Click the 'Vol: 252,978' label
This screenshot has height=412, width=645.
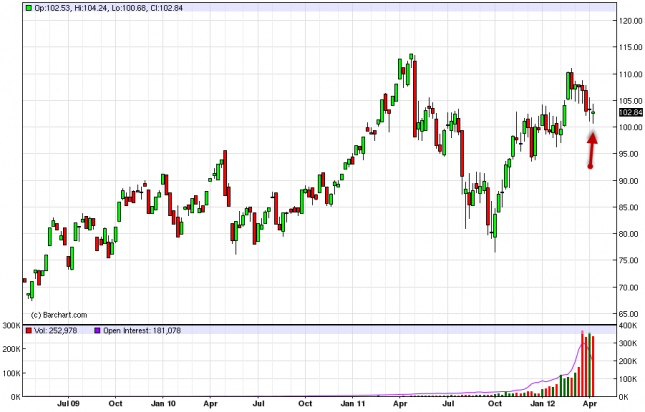[x=55, y=331]
